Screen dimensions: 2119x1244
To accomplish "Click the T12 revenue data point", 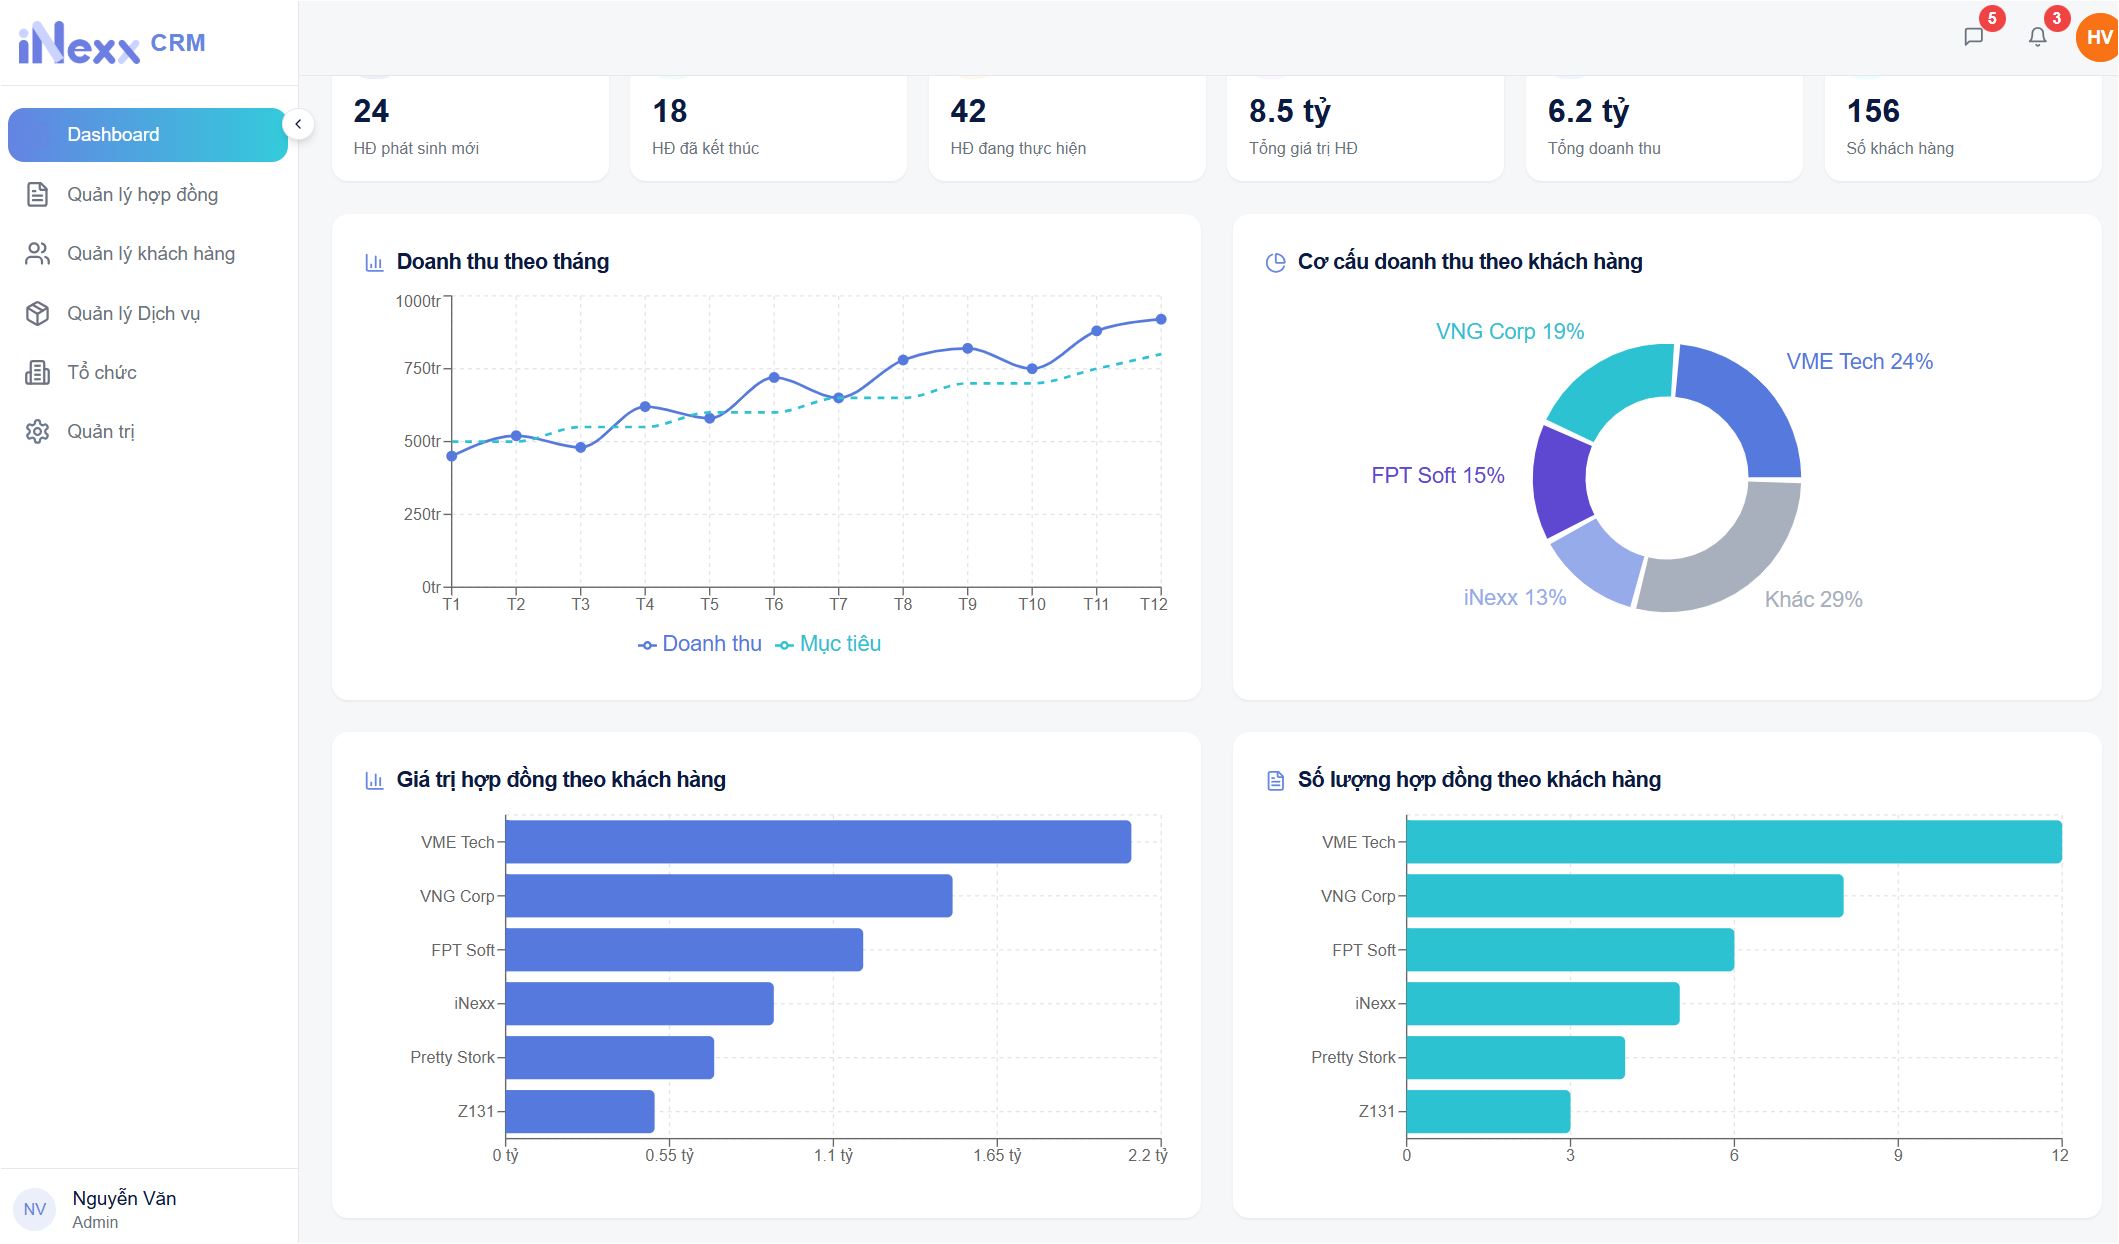I will pyautogui.click(x=1161, y=319).
